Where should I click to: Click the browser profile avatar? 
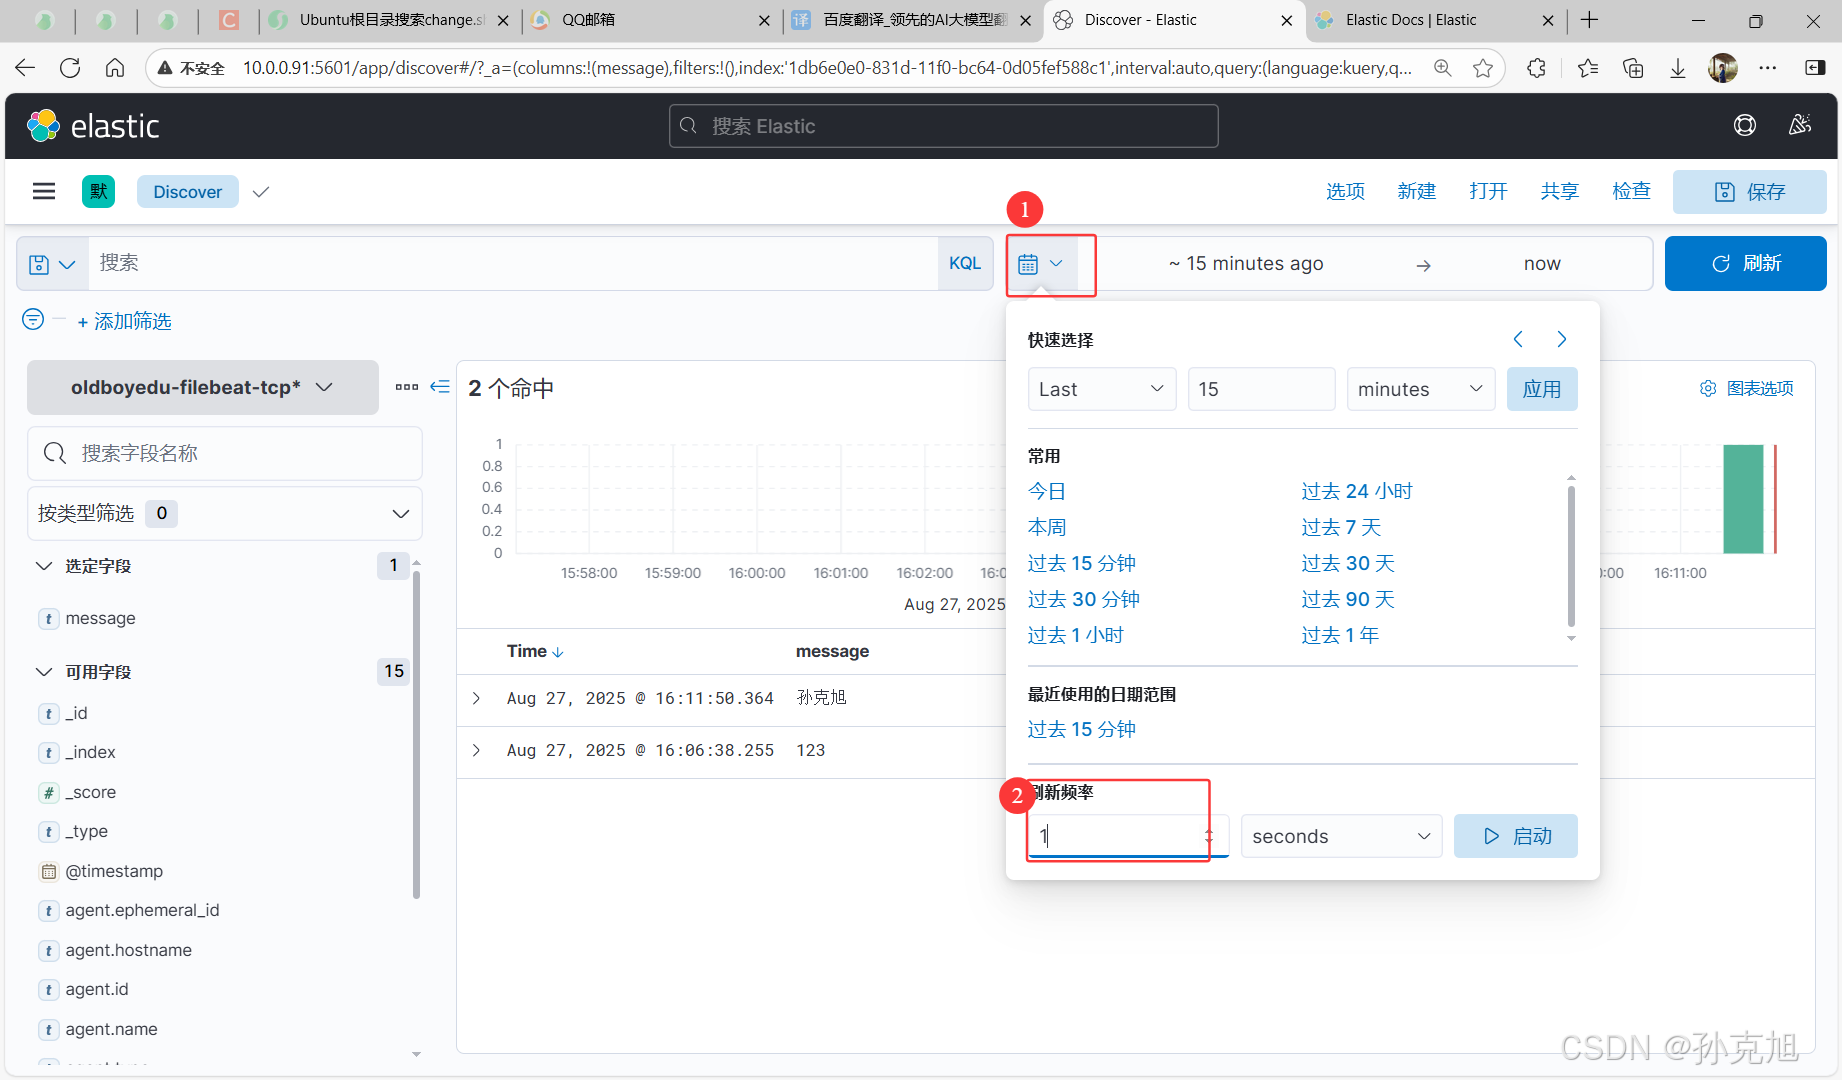(1723, 68)
